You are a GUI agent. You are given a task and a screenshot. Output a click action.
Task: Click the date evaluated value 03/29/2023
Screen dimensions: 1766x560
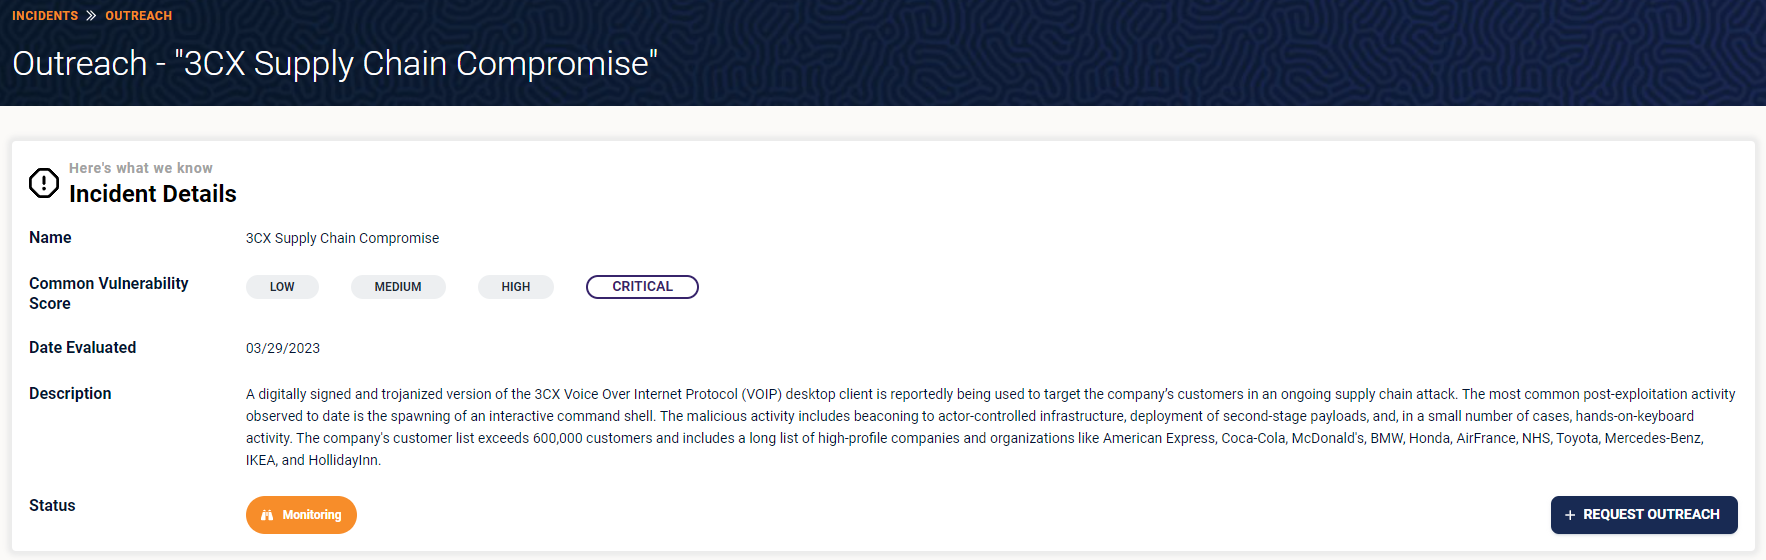(x=283, y=348)
